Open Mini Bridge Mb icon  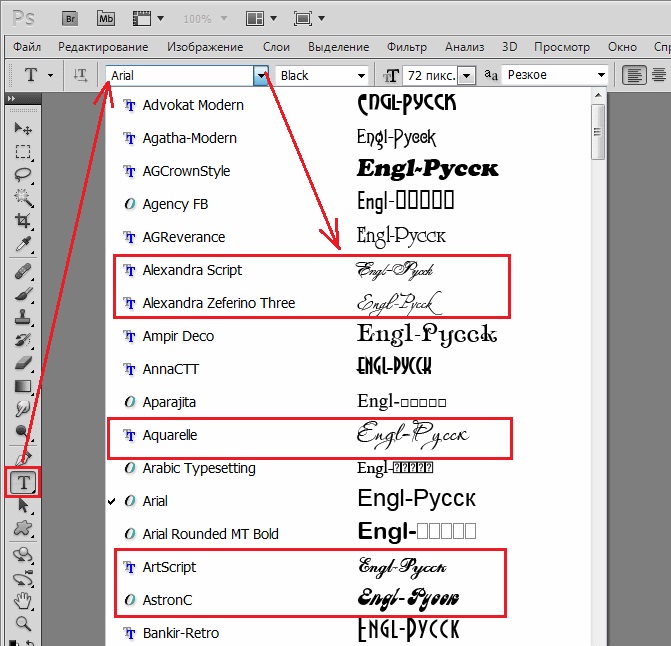click(x=106, y=19)
